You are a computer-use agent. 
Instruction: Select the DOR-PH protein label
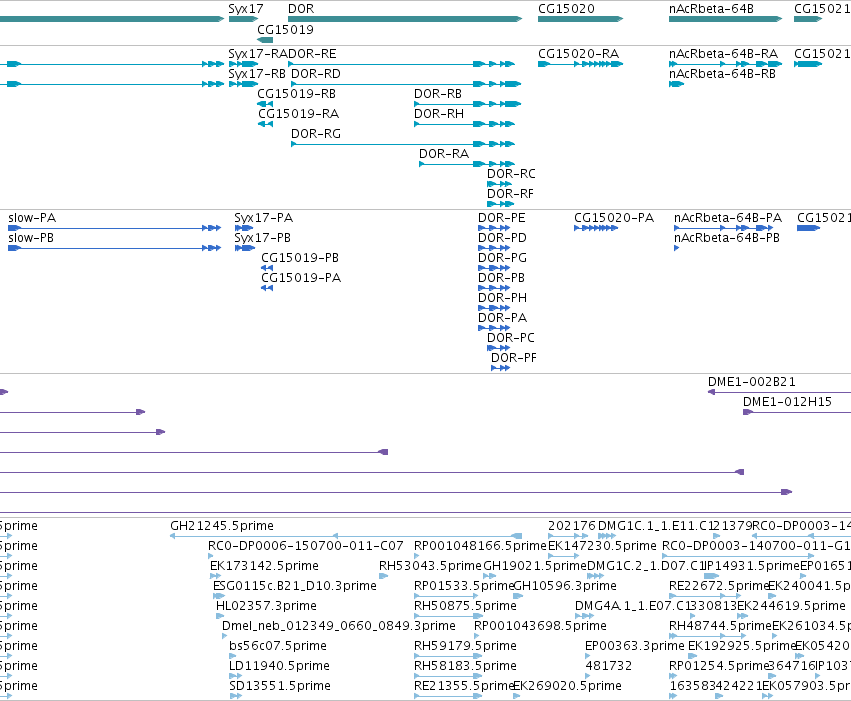502,298
